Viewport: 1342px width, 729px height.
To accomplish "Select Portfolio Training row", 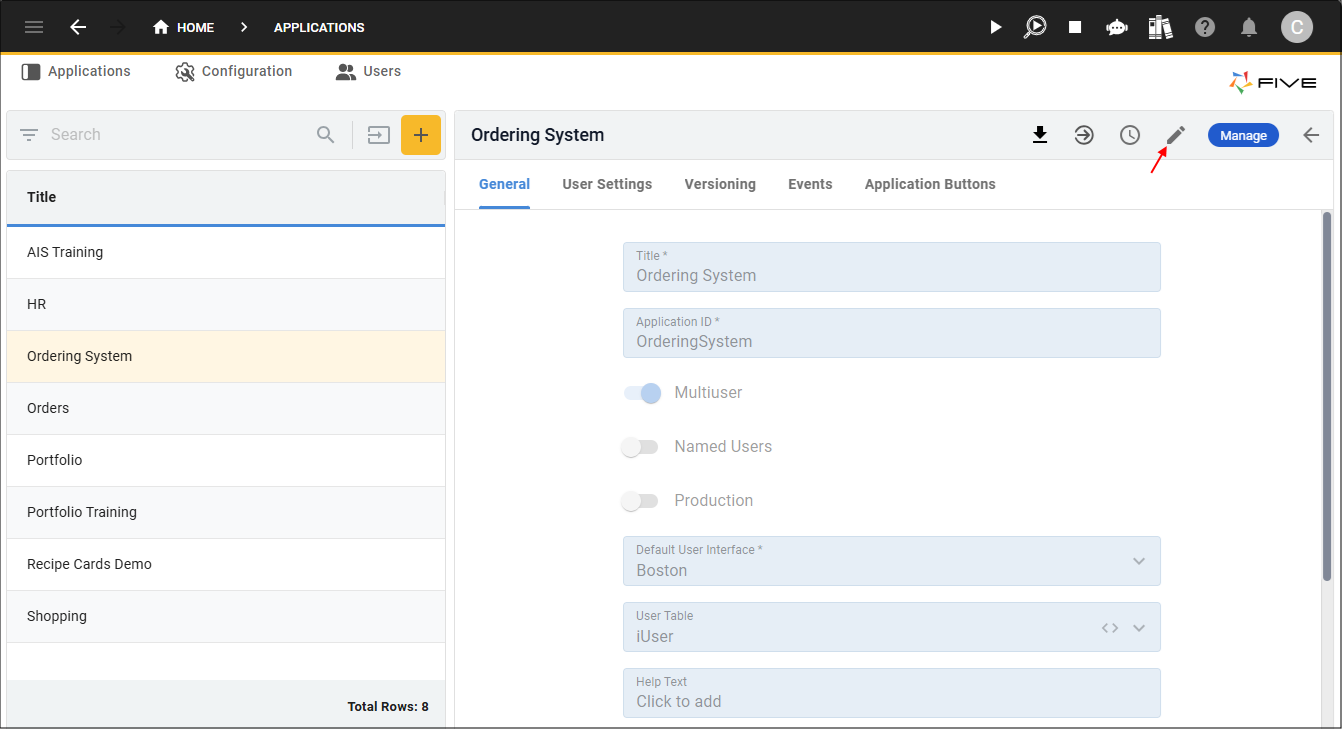I will 226,512.
